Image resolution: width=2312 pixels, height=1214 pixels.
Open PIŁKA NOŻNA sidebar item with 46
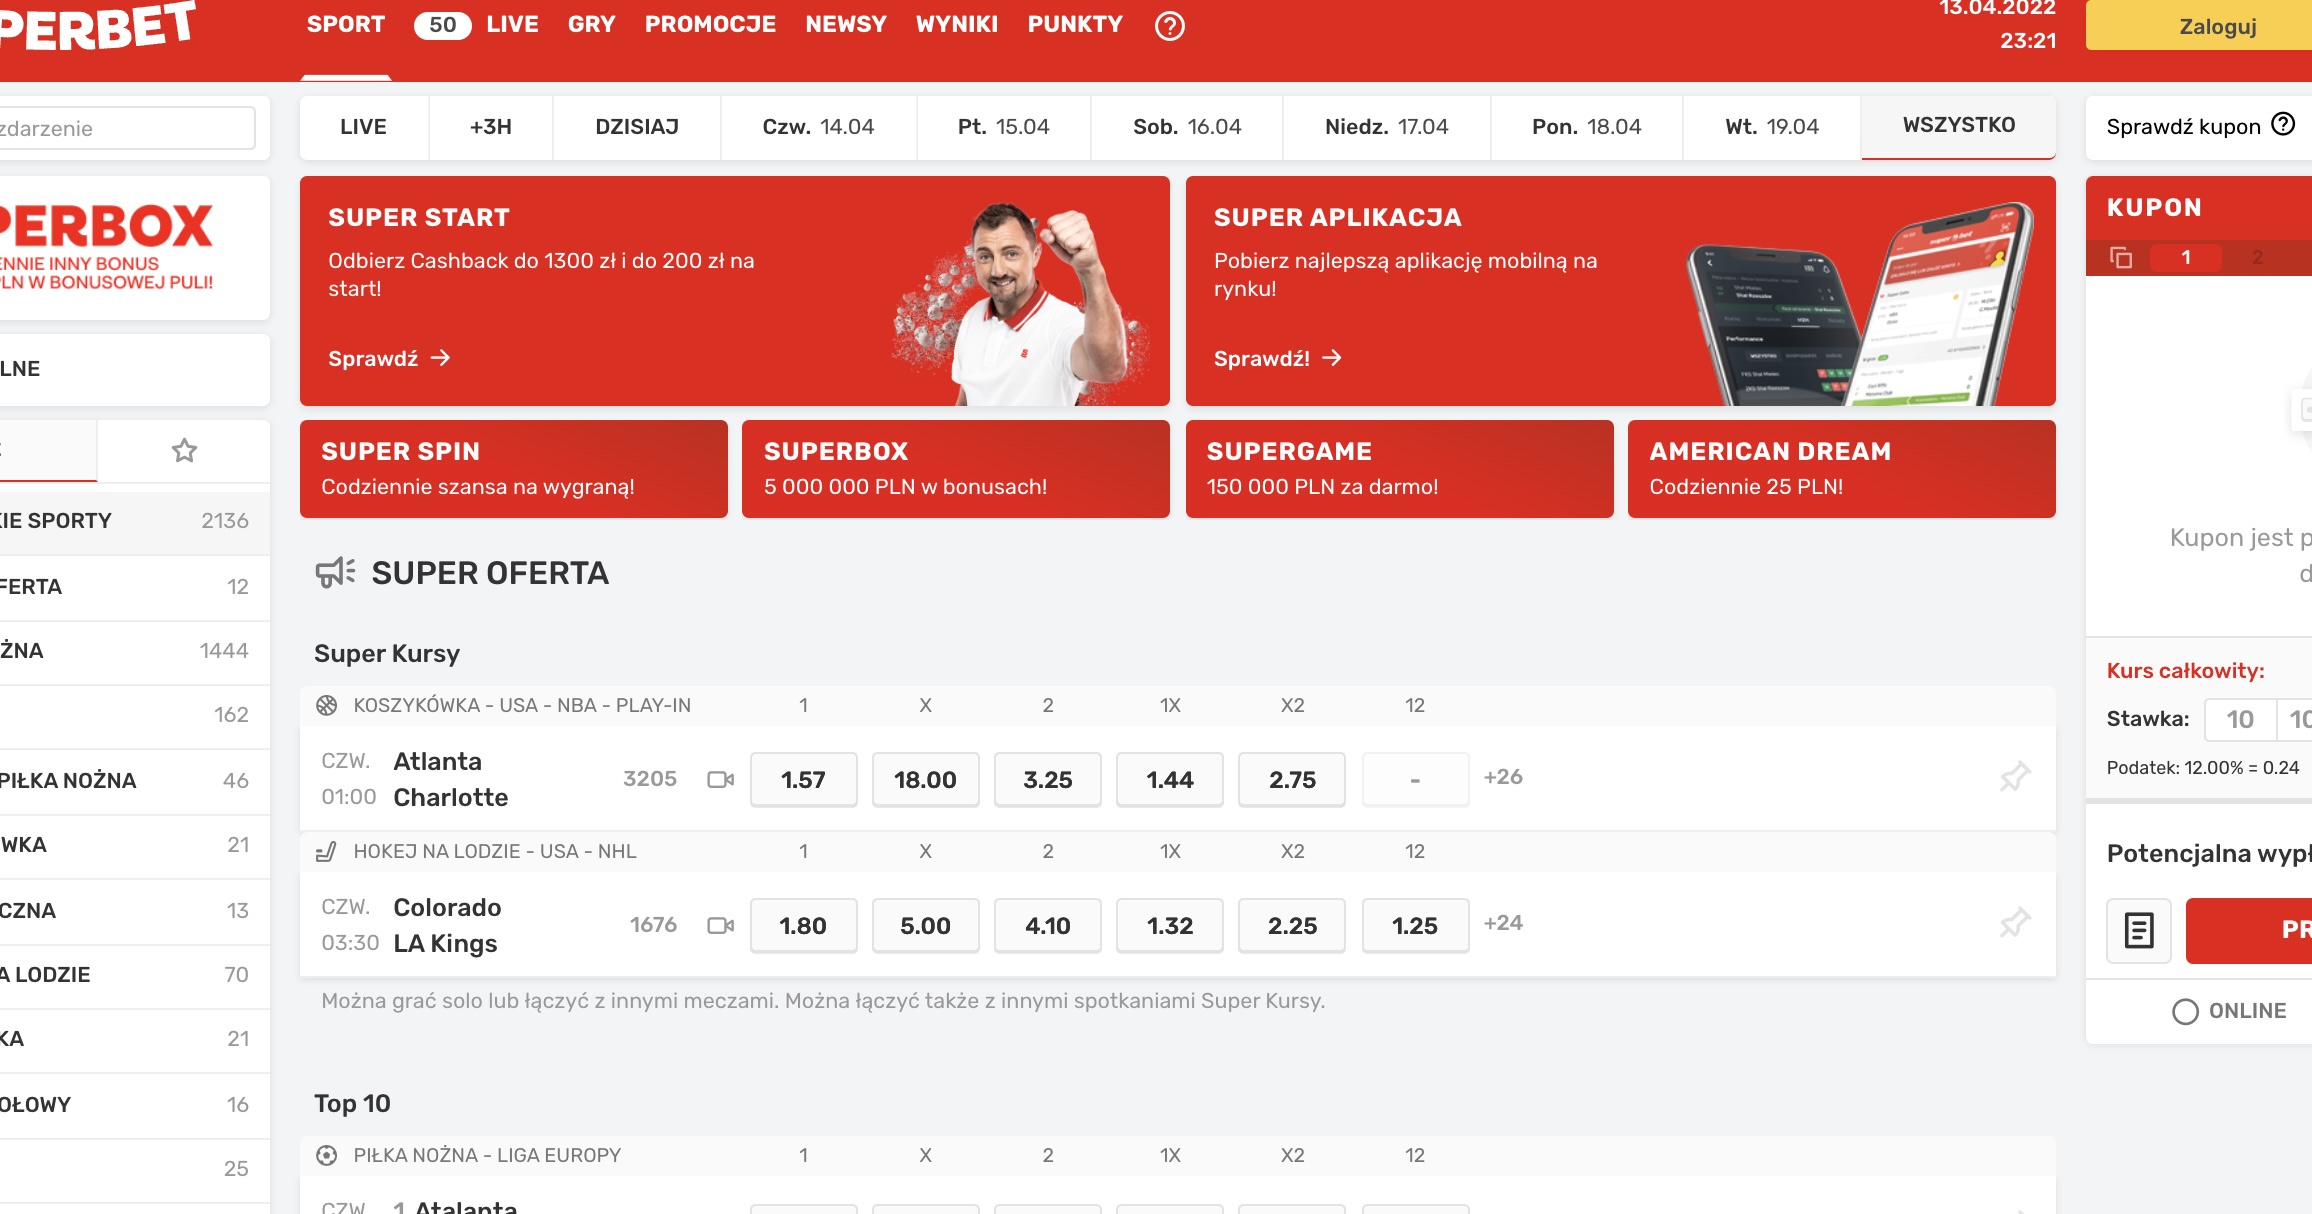tap(135, 781)
